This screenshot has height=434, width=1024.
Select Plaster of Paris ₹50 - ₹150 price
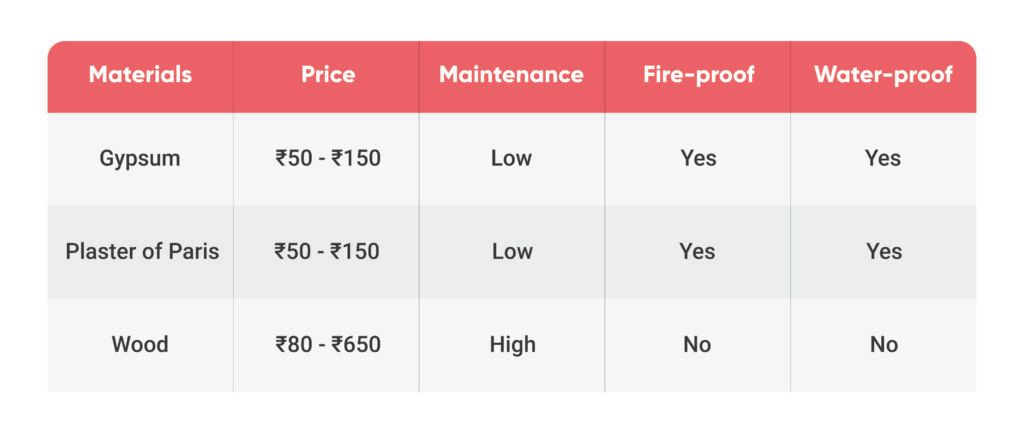coord(327,251)
